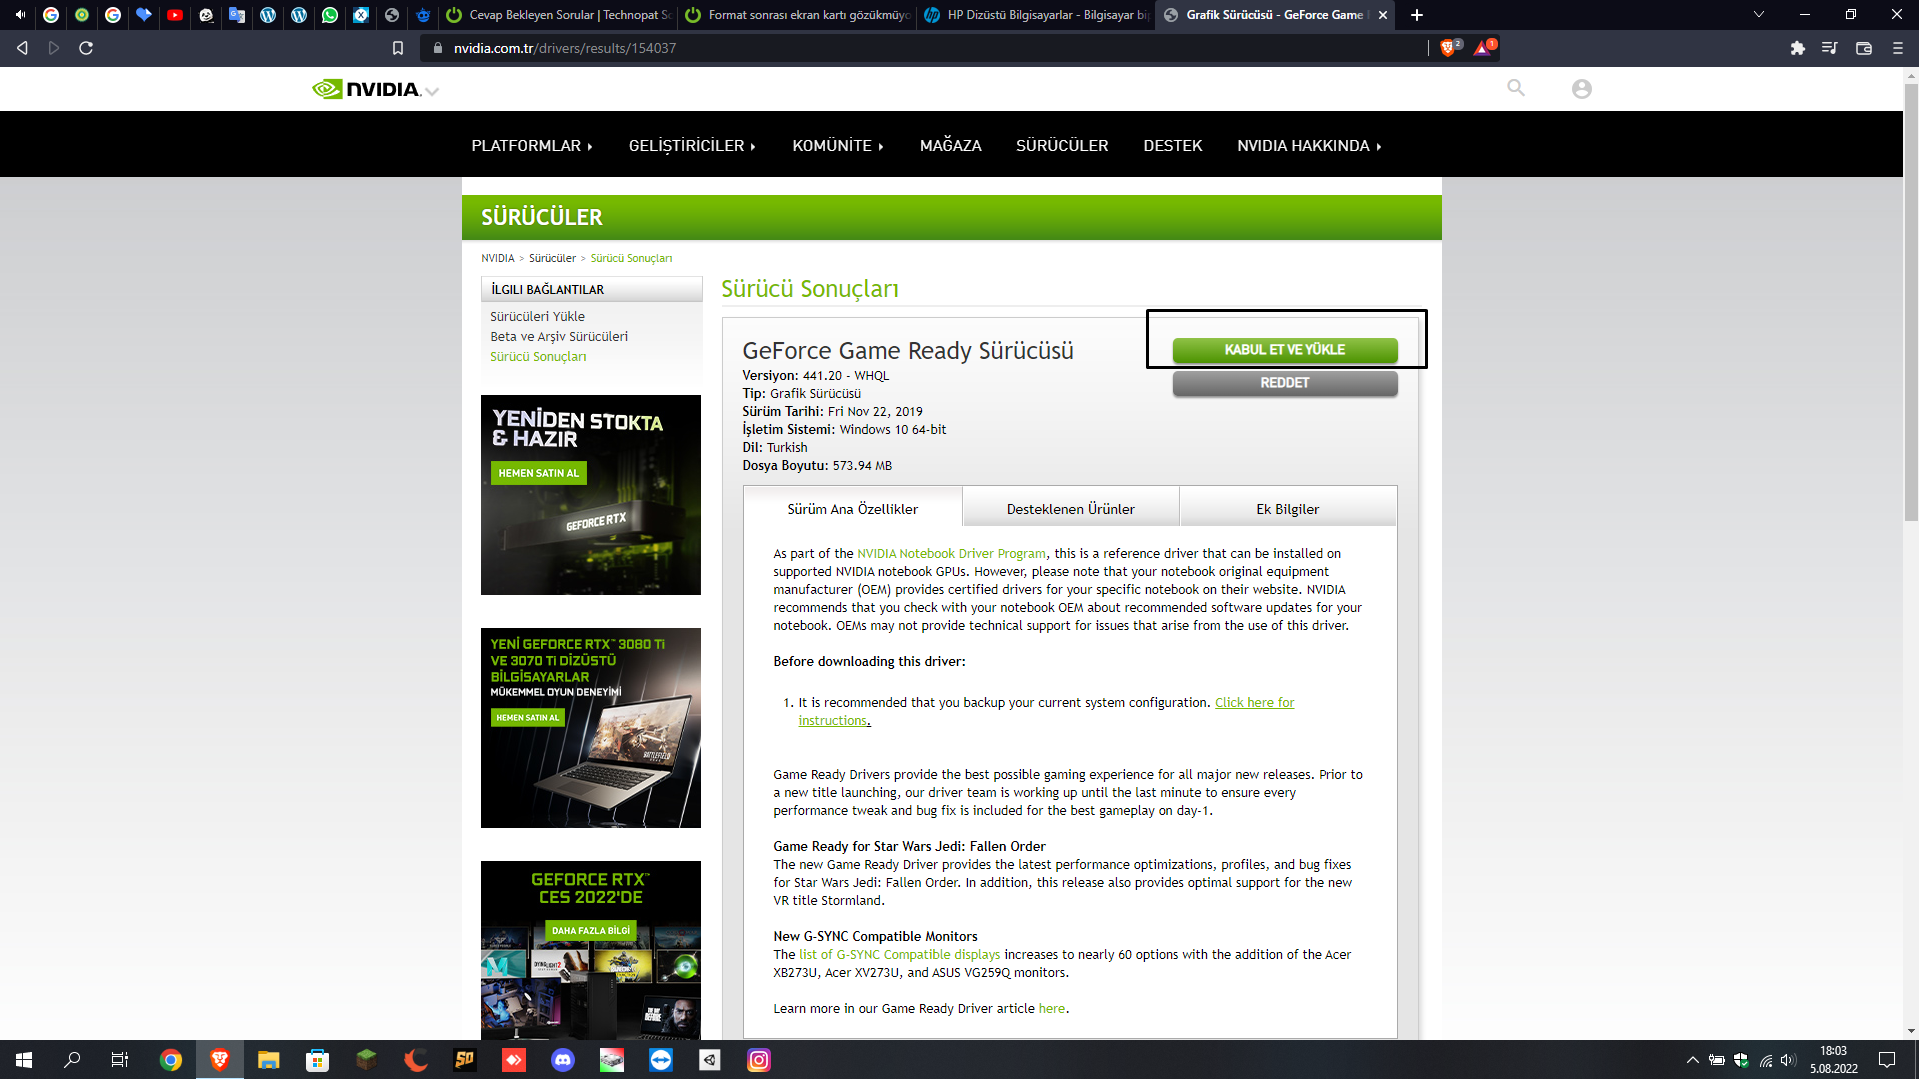Open the dropdown arrow beside NVIDIA logo

pos(432,91)
